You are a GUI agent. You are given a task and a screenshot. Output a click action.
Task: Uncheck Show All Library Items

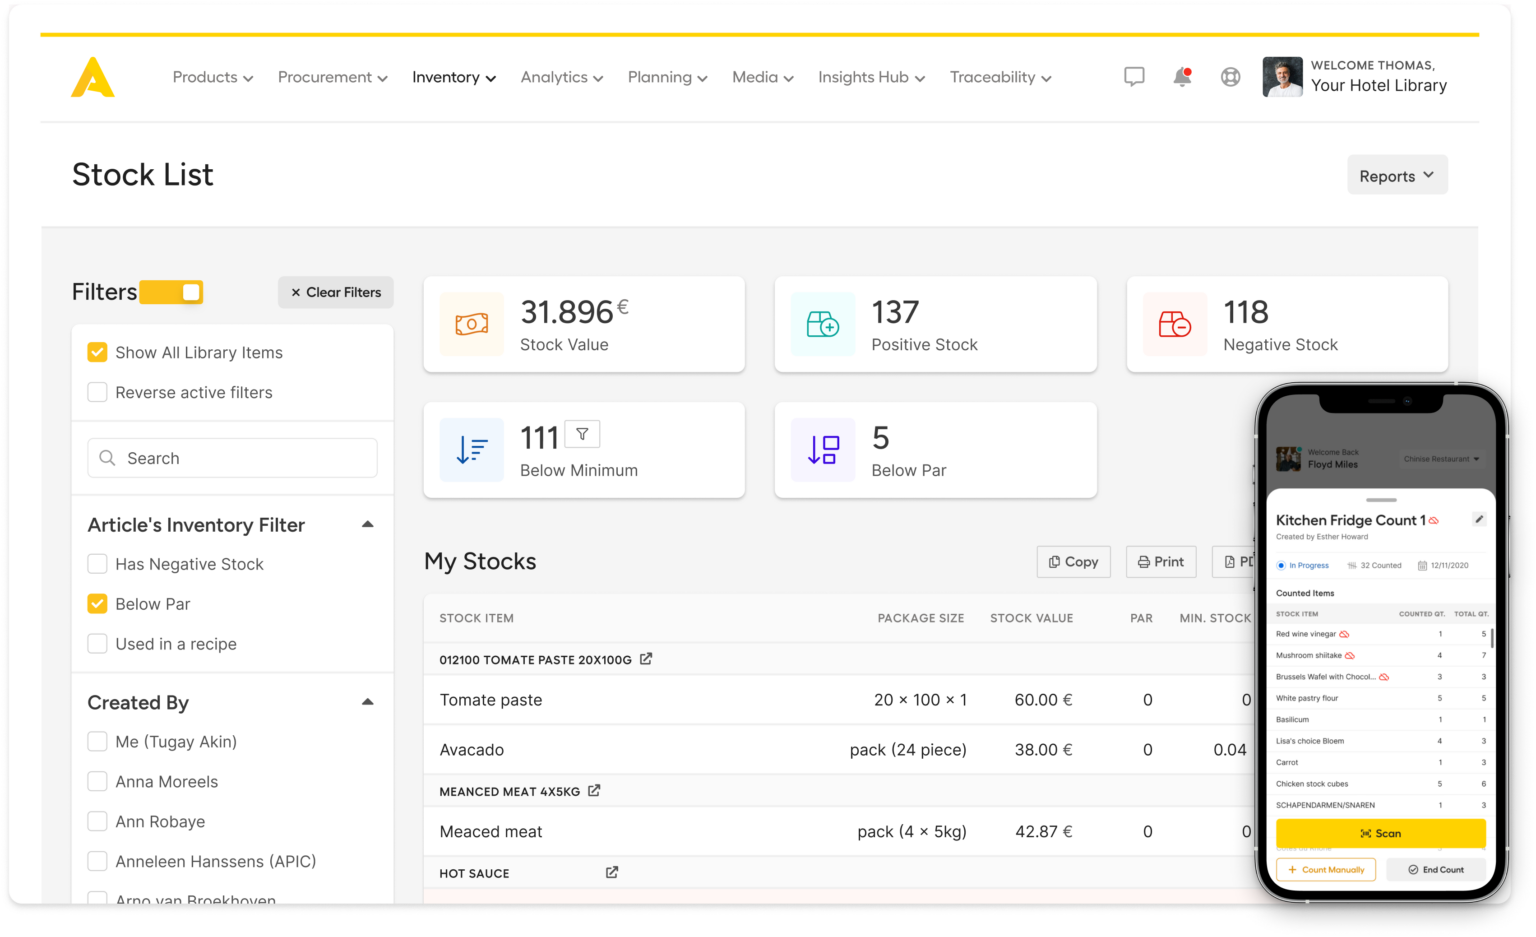click(x=97, y=352)
